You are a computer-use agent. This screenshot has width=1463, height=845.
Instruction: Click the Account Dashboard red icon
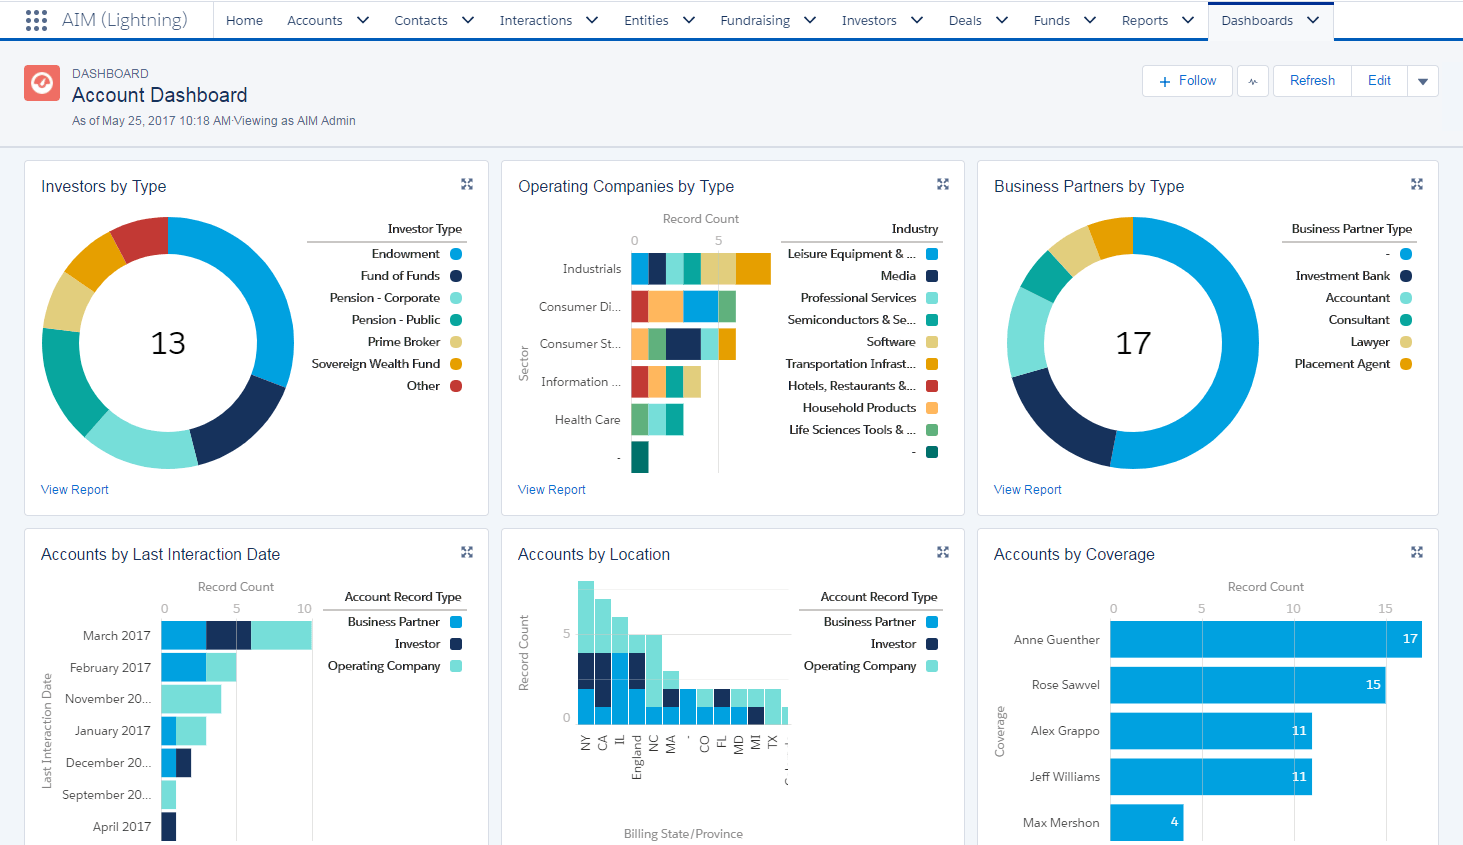[x=42, y=83]
